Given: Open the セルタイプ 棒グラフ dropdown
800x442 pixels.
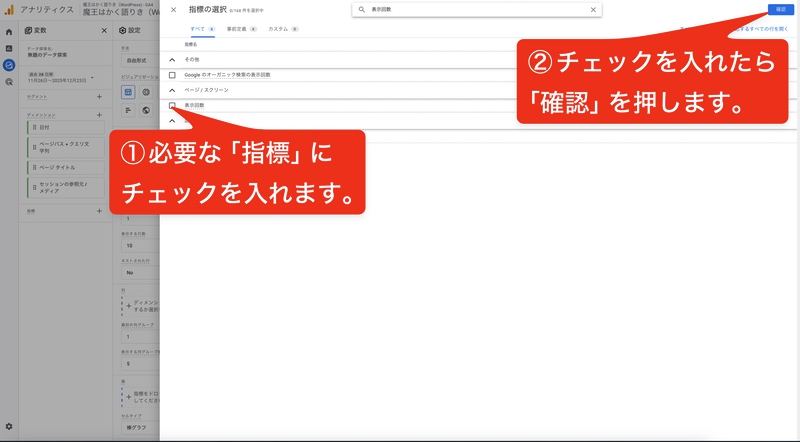Looking at the screenshot, I should [140, 428].
